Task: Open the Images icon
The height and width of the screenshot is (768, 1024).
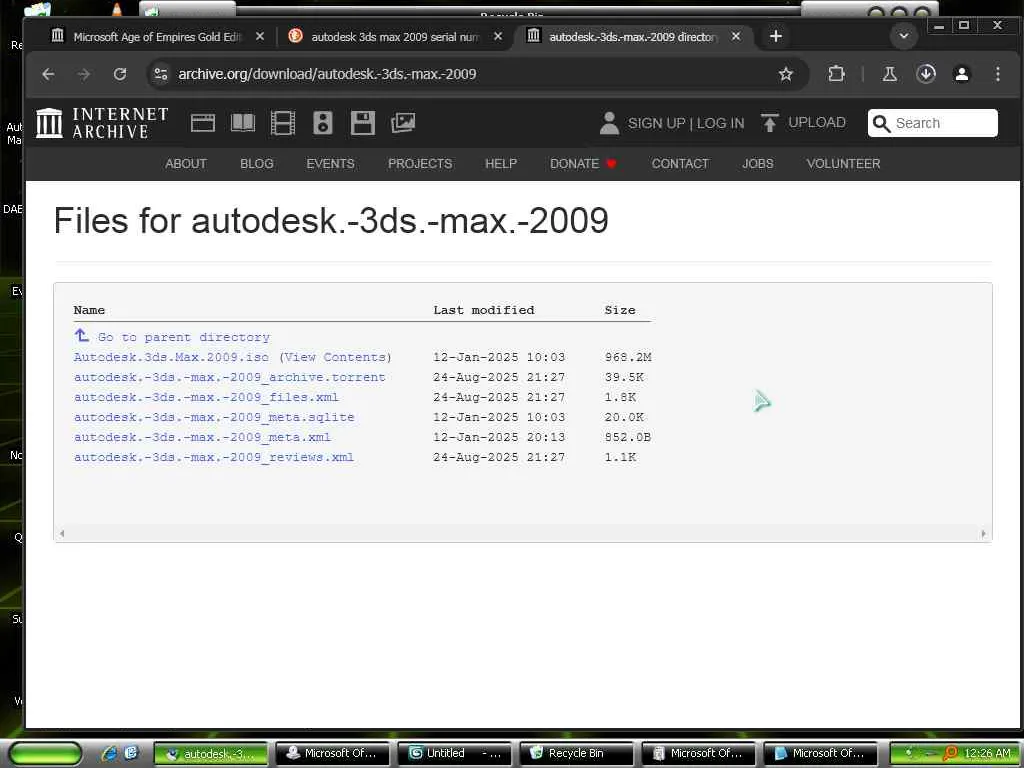Action: point(403,123)
